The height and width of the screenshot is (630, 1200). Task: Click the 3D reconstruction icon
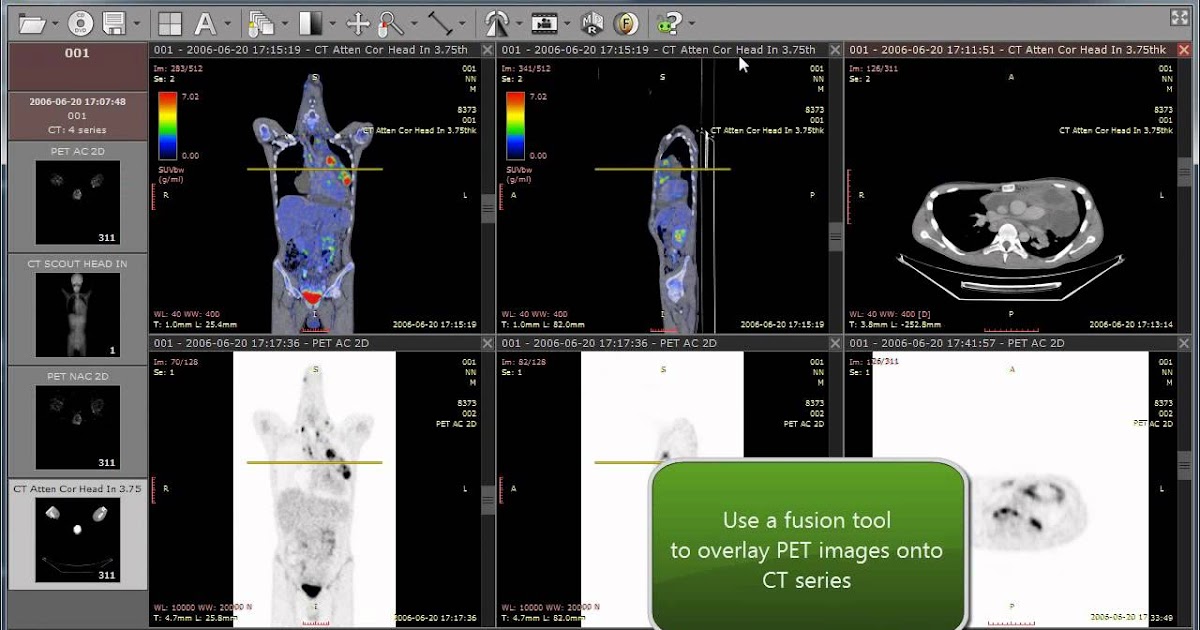(497, 22)
